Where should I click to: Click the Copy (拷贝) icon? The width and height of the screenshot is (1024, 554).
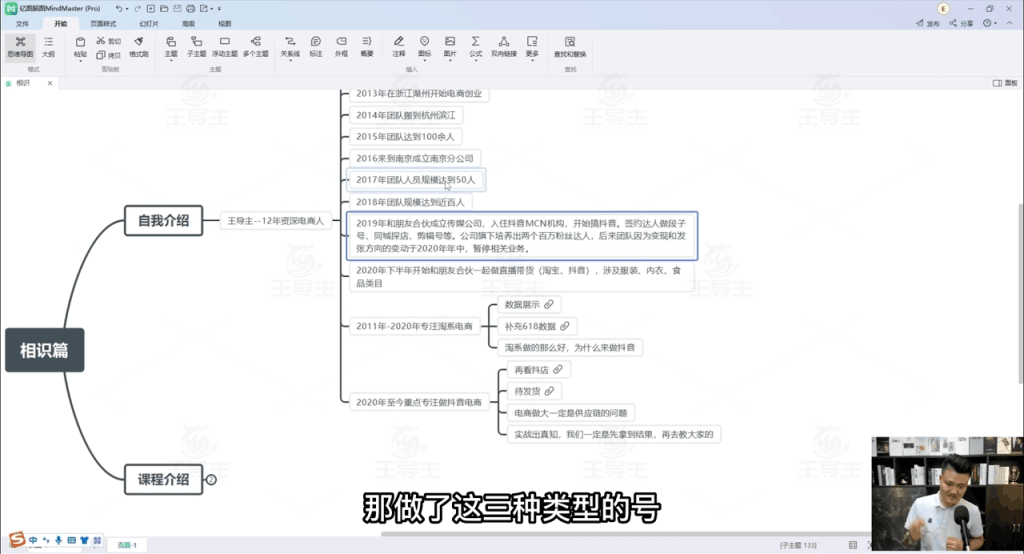tap(101, 55)
